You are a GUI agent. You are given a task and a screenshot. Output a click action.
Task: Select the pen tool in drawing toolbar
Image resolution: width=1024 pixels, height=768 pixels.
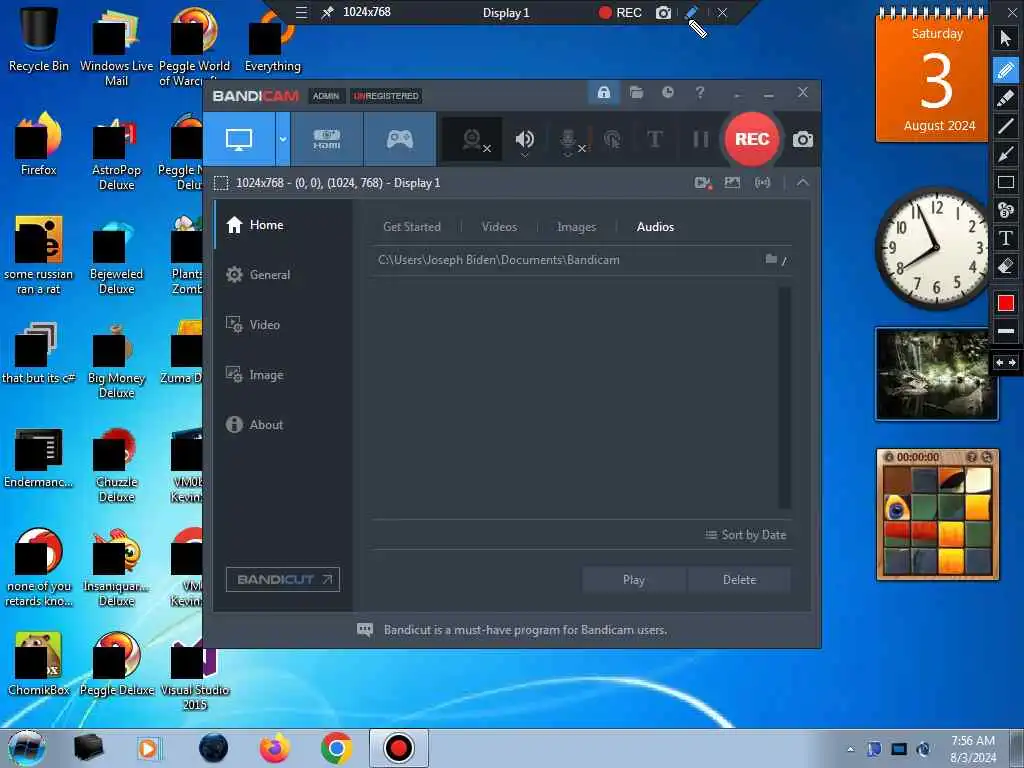point(1006,69)
